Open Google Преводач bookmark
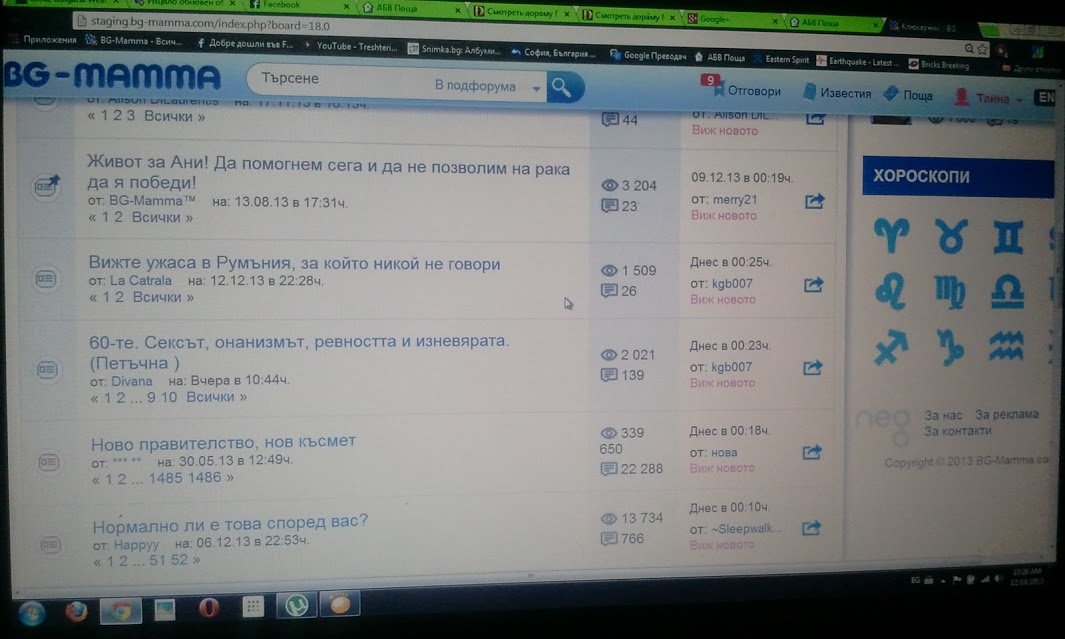This screenshot has width=1065, height=639. click(648, 55)
